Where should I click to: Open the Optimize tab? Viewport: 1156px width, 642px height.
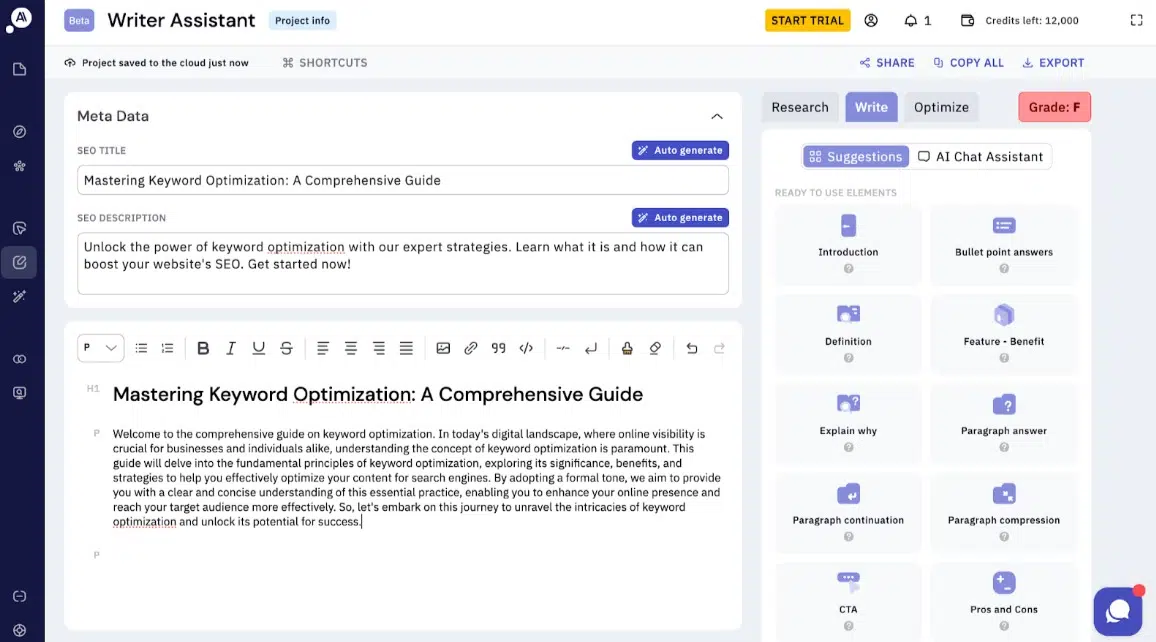[x=941, y=107]
